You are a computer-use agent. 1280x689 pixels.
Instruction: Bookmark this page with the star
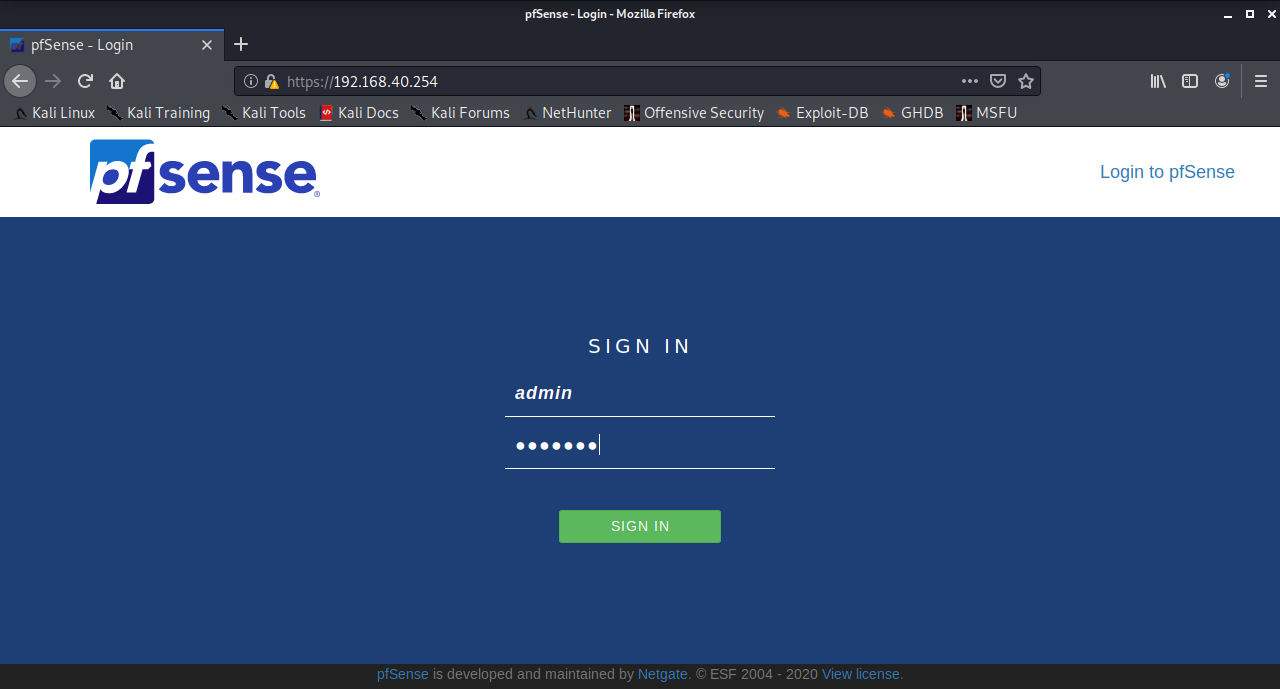click(x=1025, y=81)
